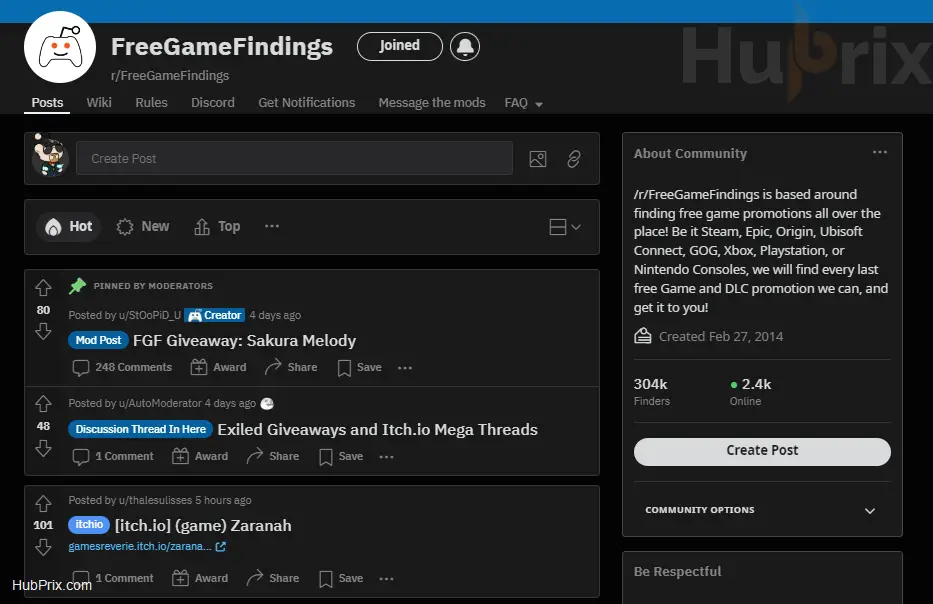Screen dimensions: 933x604
Task: Open more options for Exiled Giveaways post
Action: click(387, 456)
